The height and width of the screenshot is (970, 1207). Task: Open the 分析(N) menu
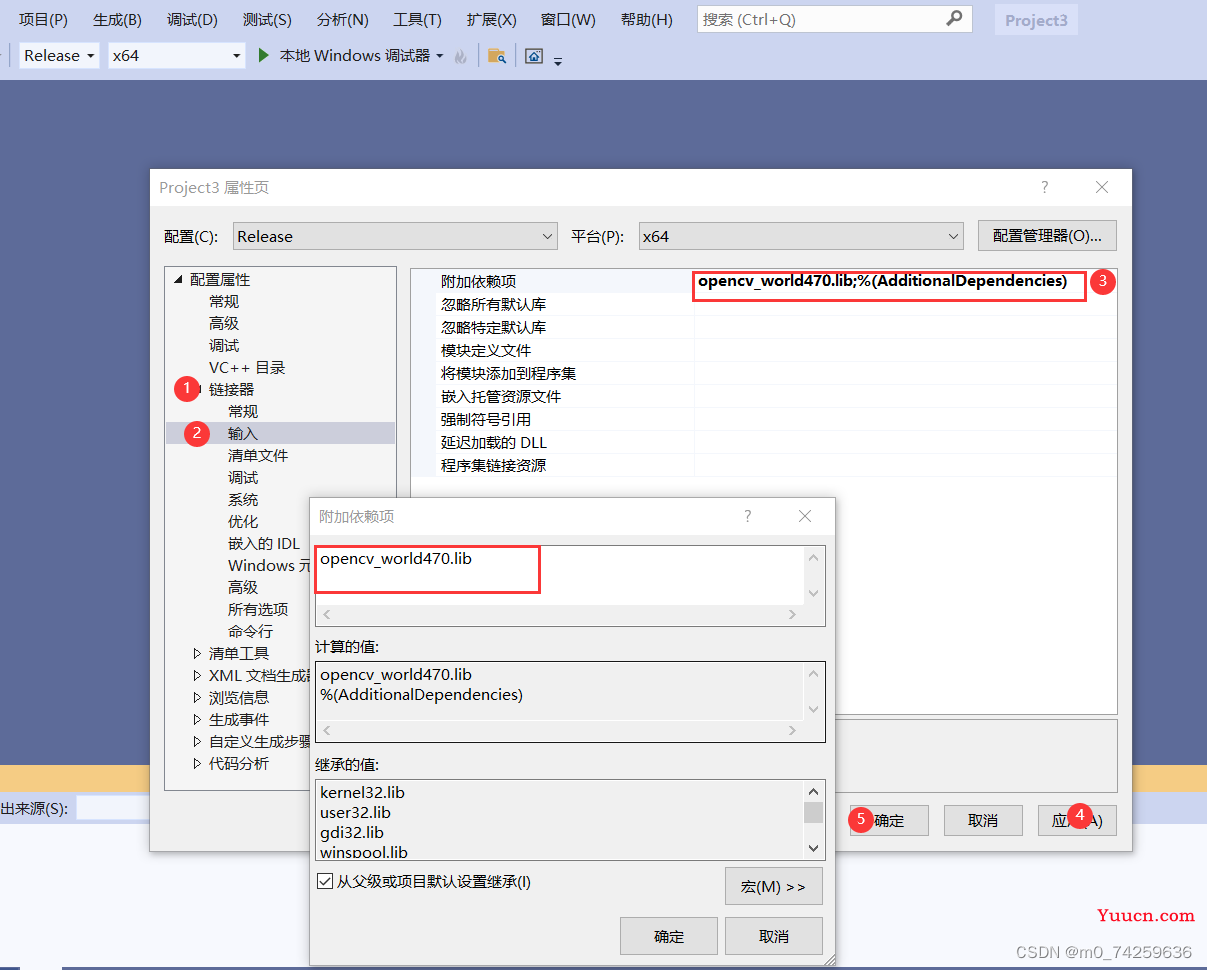tap(342, 20)
